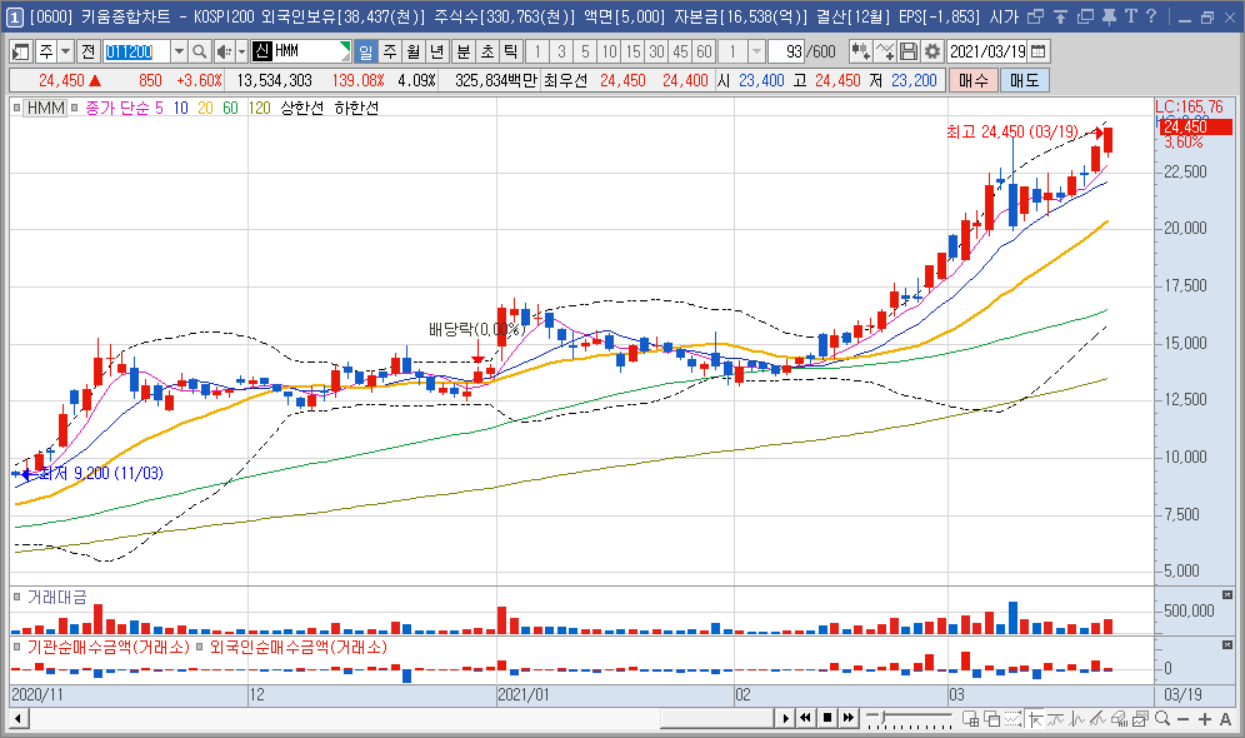Expand the stock code 011200 dropdown arrow
This screenshot has width=1245, height=738.
[178, 52]
